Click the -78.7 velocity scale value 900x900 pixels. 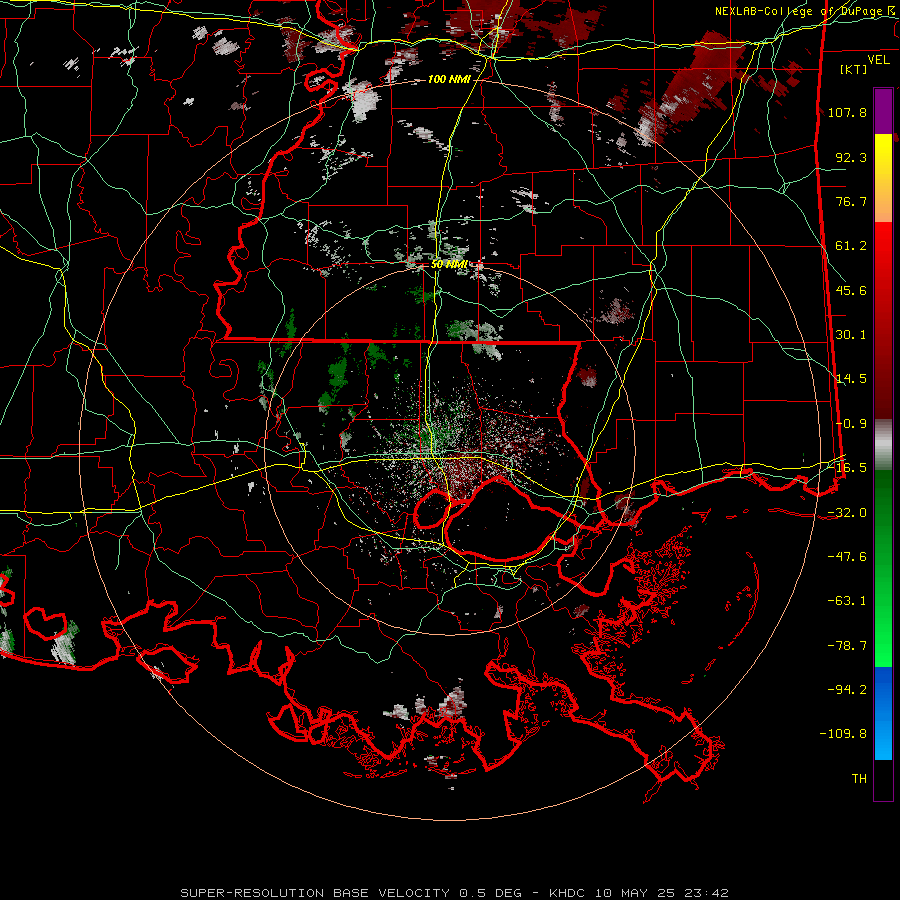(x=847, y=646)
